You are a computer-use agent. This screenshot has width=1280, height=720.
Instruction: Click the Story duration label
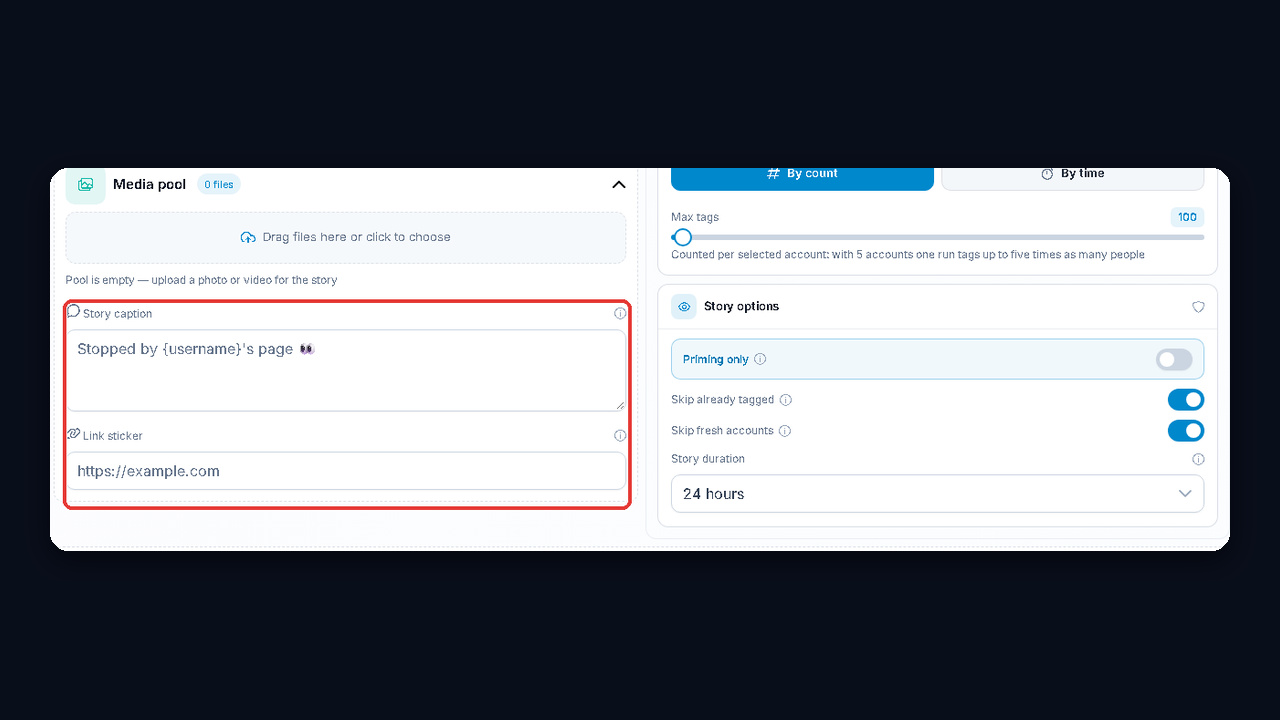click(708, 459)
